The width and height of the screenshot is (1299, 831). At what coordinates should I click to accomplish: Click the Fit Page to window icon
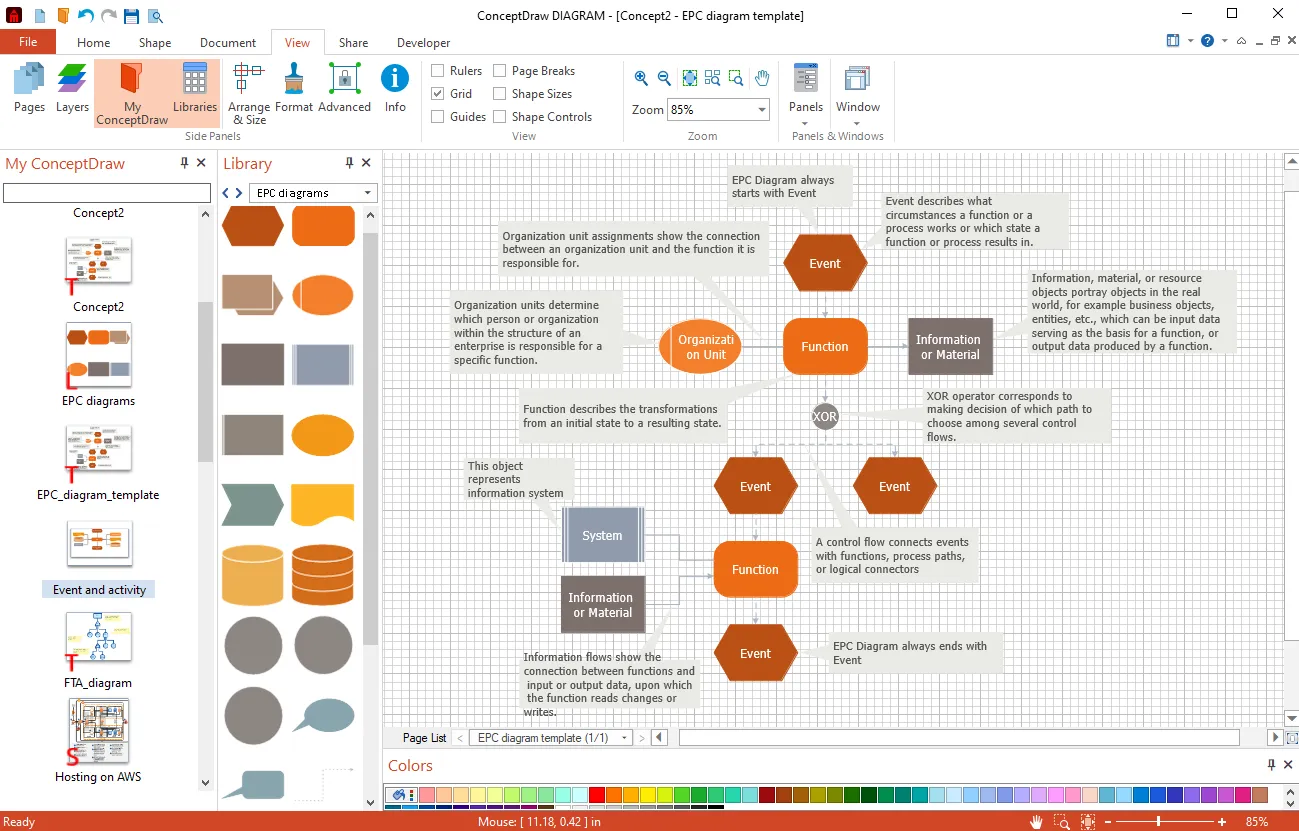[689, 77]
